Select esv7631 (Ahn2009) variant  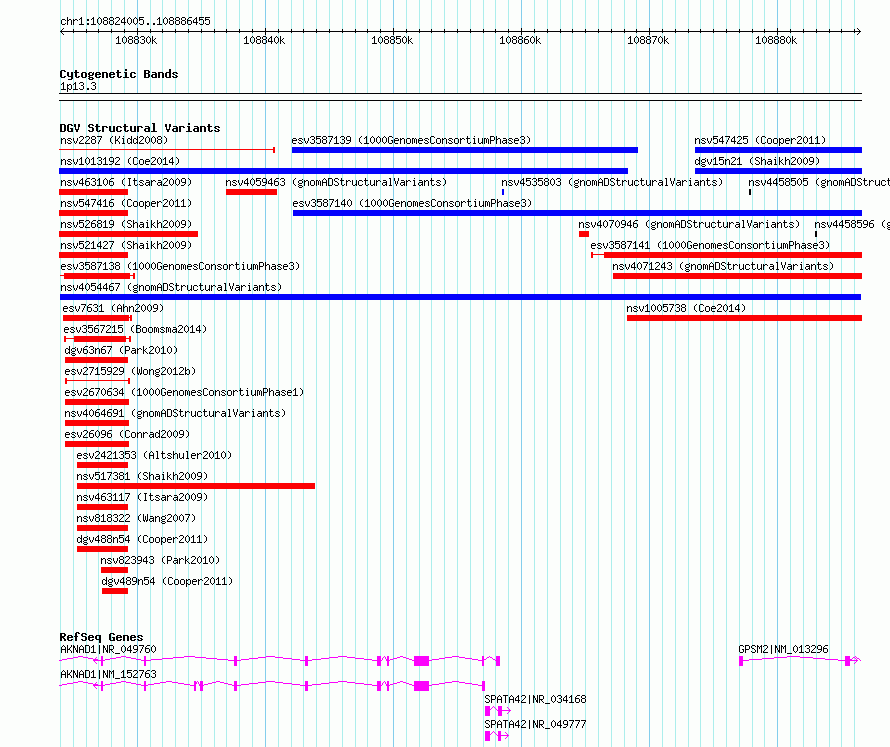[113, 308]
